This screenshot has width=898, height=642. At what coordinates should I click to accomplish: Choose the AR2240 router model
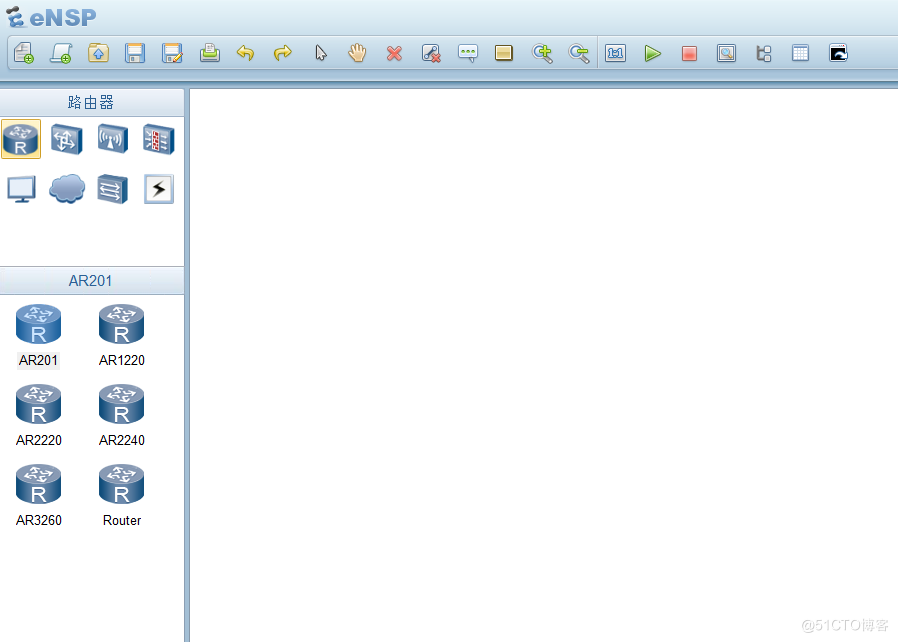(x=121, y=416)
